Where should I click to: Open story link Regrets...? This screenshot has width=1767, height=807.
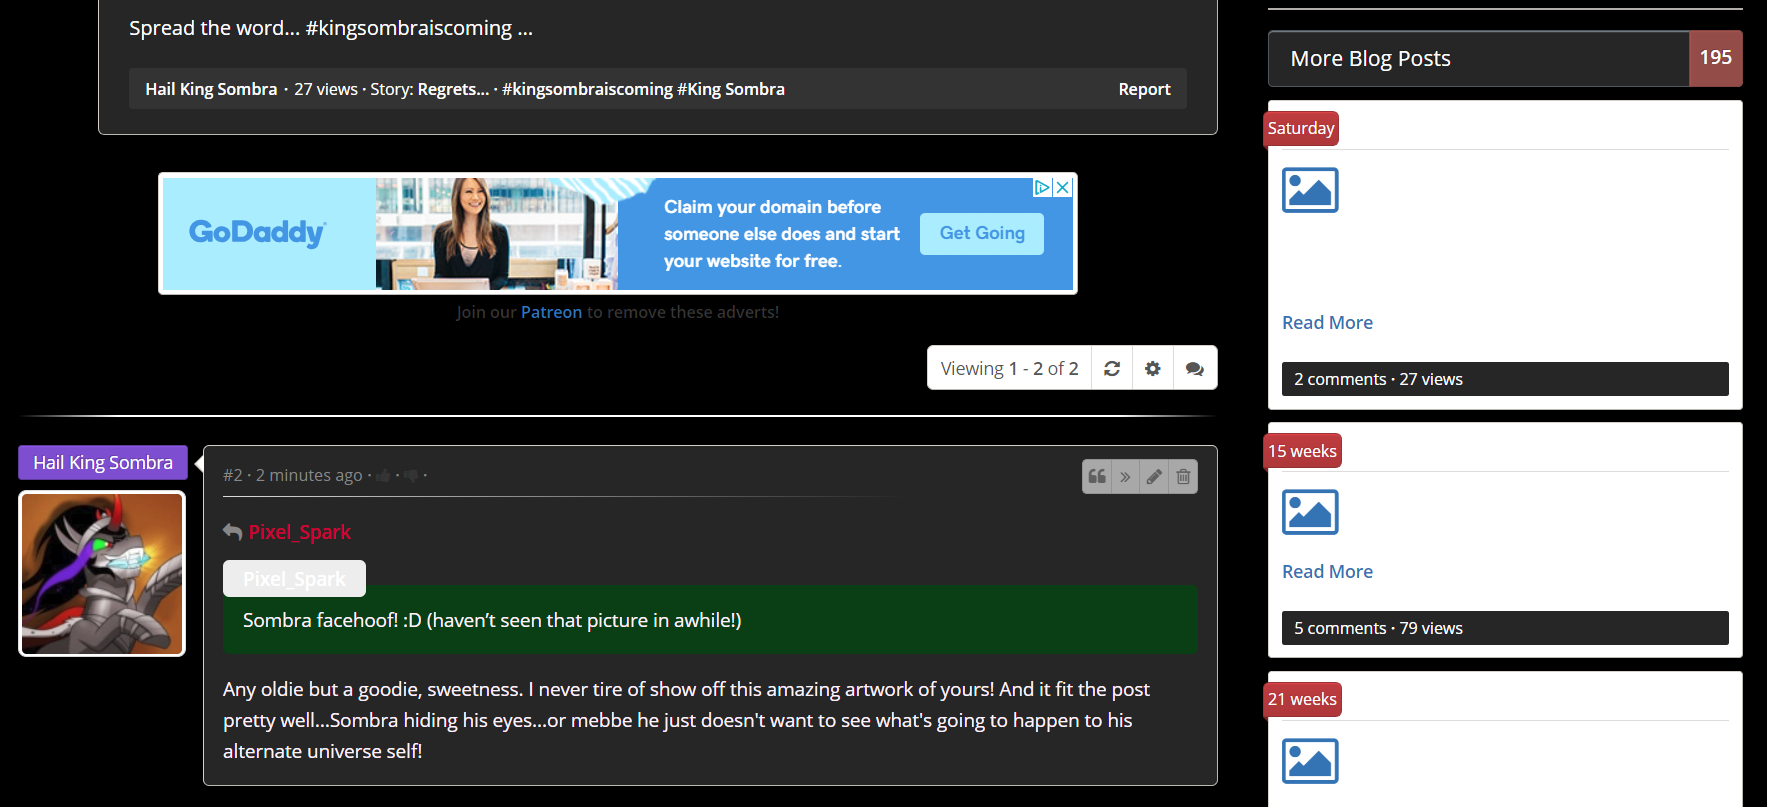[453, 89]
